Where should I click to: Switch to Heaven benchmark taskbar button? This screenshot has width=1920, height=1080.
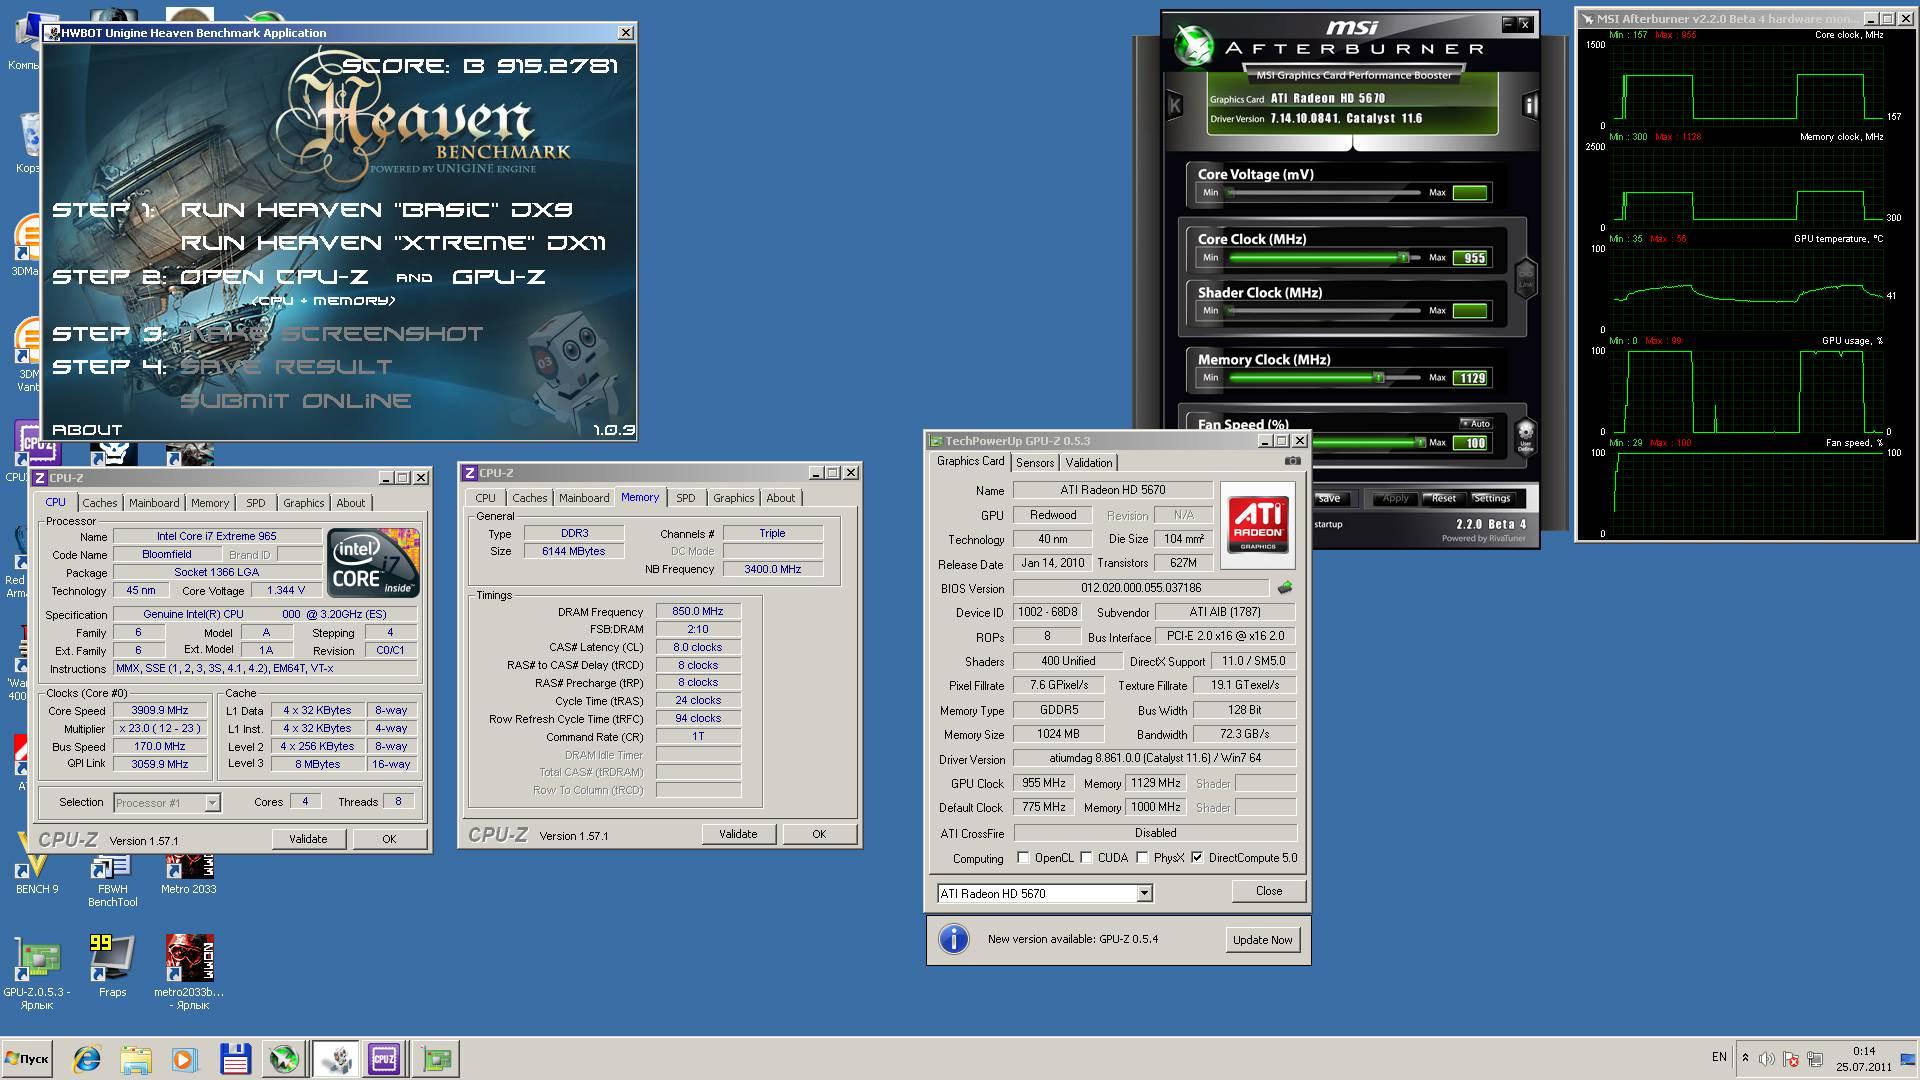335,1059
